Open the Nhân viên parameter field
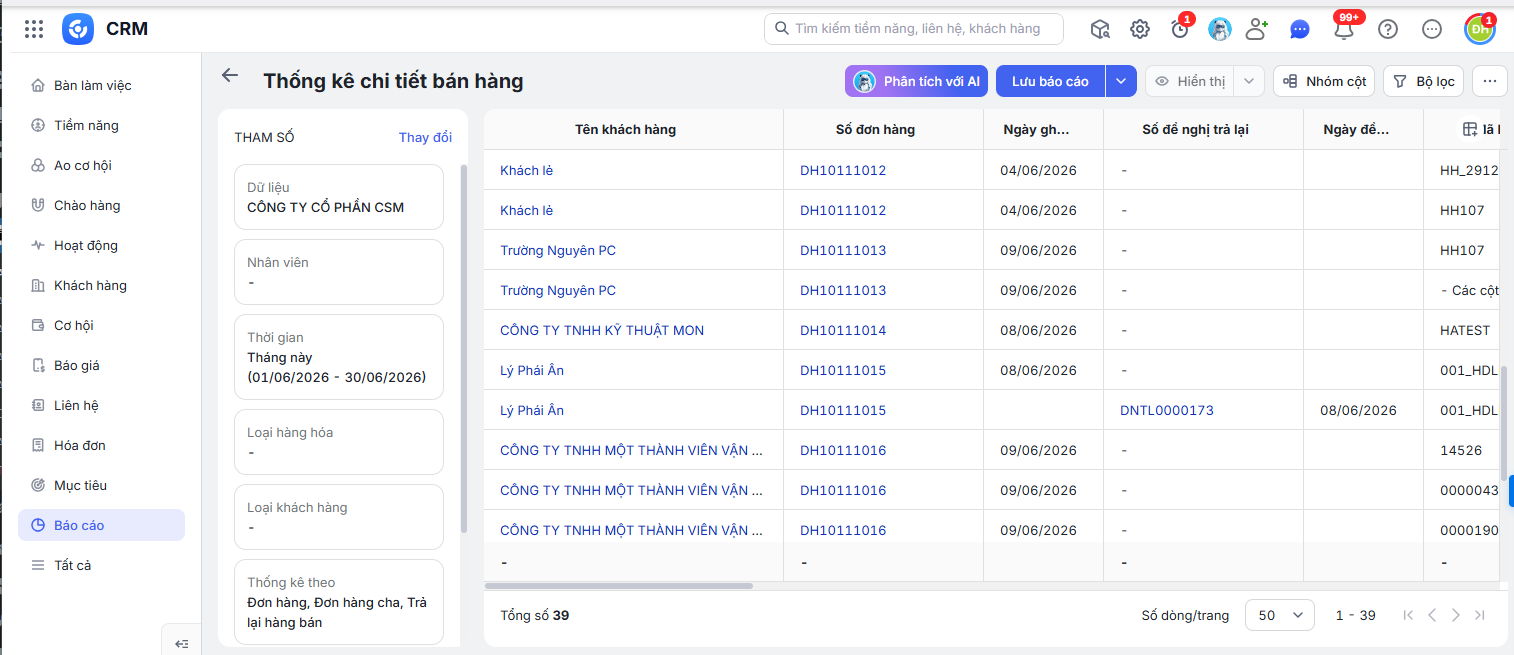This screenshot has height=655, width=1514. pyautogui.click(x=339, y=272)
